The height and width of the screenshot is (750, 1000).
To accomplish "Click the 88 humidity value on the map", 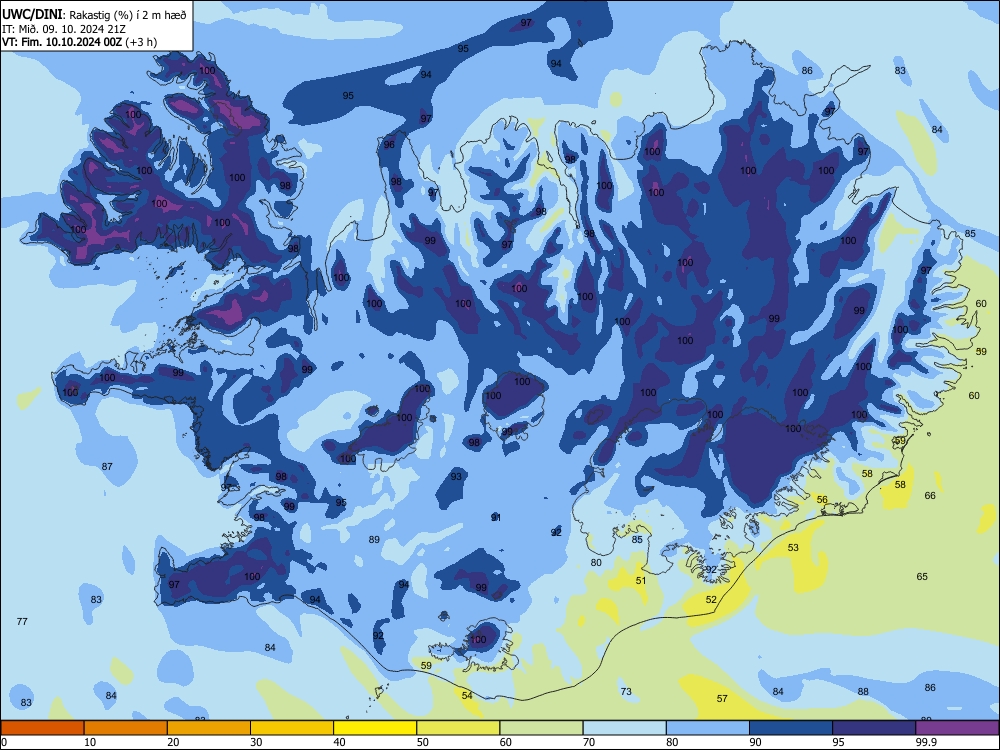I will 864,691.
